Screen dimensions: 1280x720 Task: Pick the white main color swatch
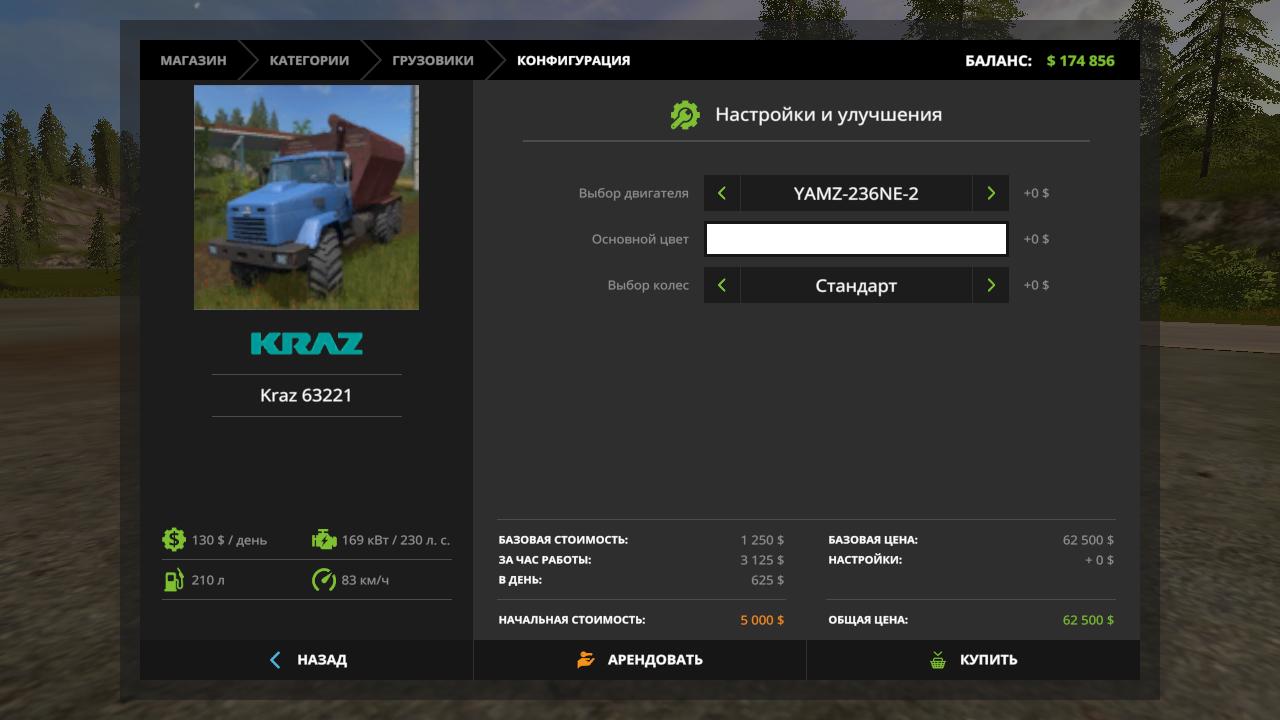(x=856, y=239)
